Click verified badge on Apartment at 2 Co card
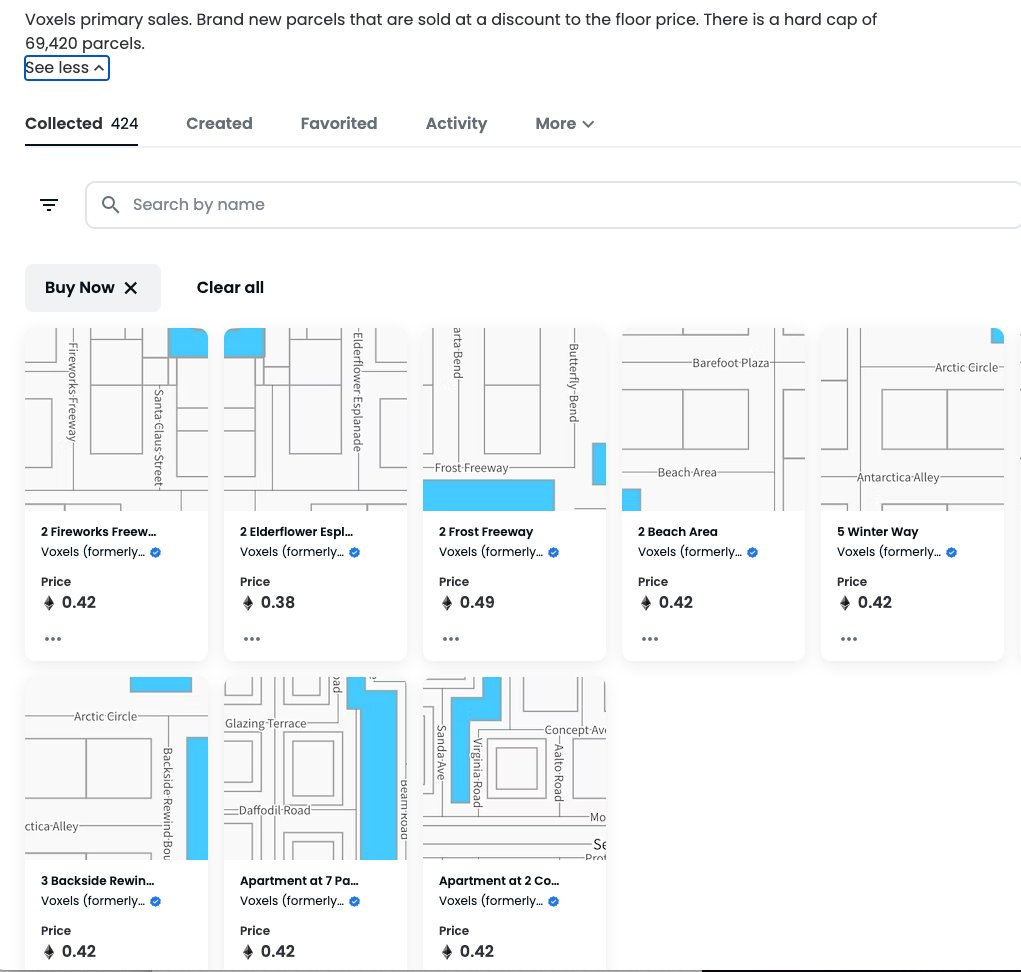 [553, 901]
